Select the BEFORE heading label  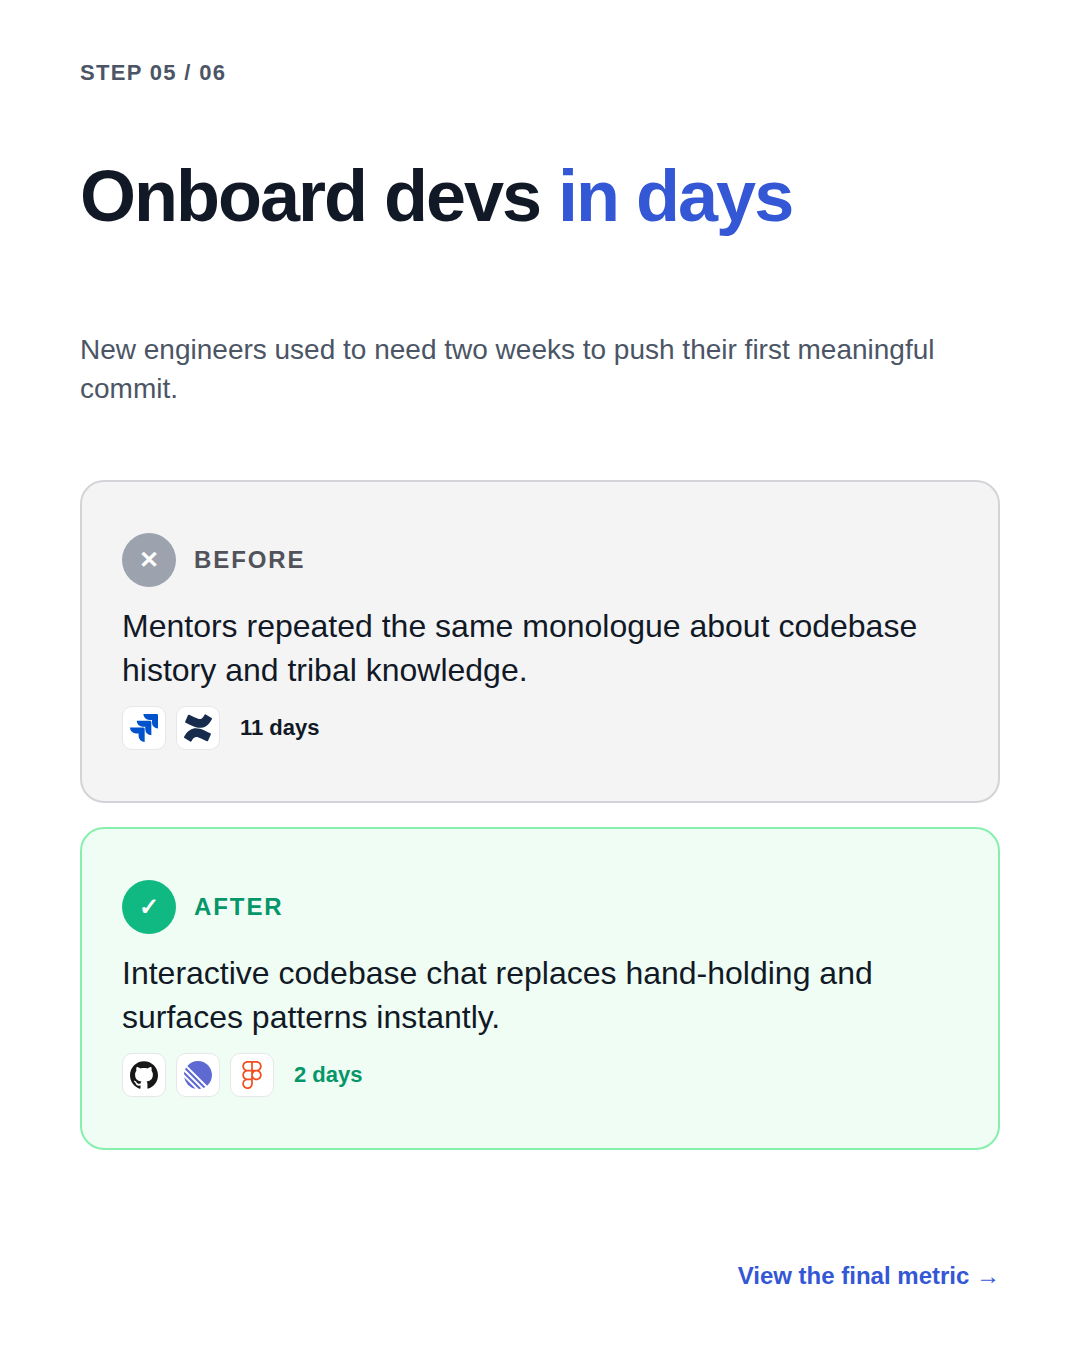[249, 560]
